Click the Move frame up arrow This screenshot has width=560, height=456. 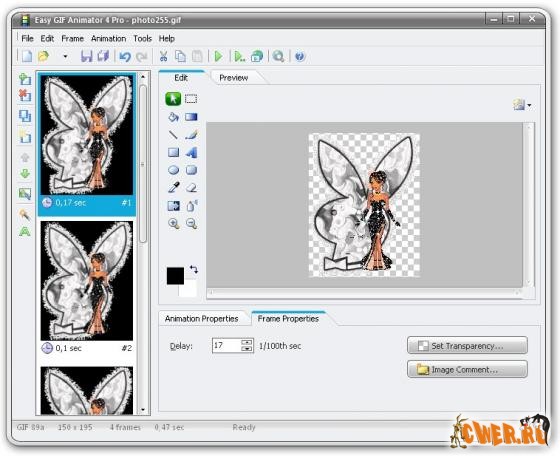[25, 157]
